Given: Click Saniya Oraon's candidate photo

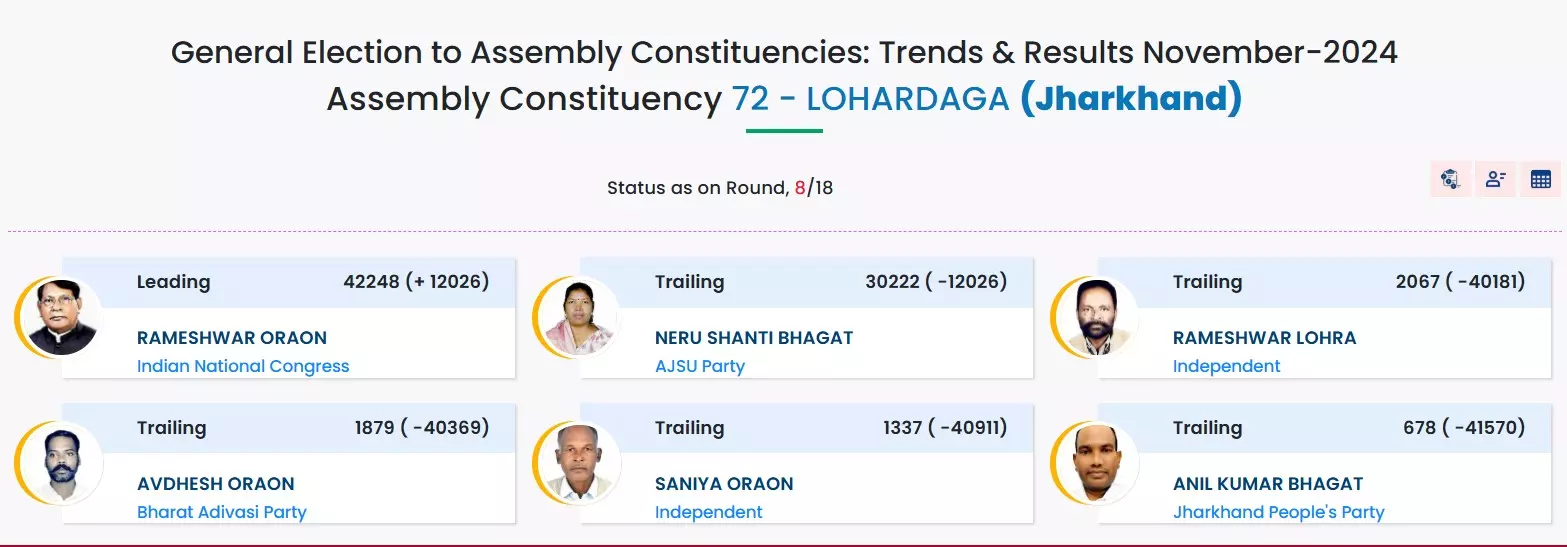Looking at the screenshot, I should point(580,464).
